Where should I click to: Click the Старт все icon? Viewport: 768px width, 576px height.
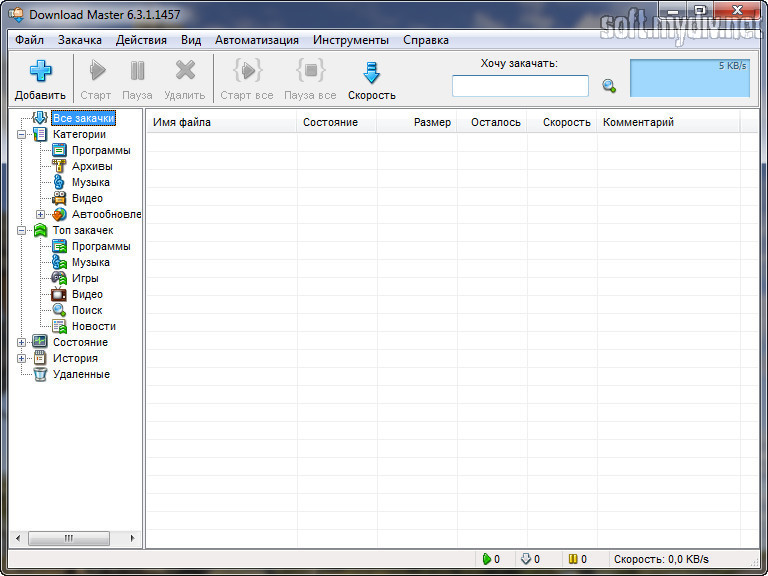[x=247, y=71]
